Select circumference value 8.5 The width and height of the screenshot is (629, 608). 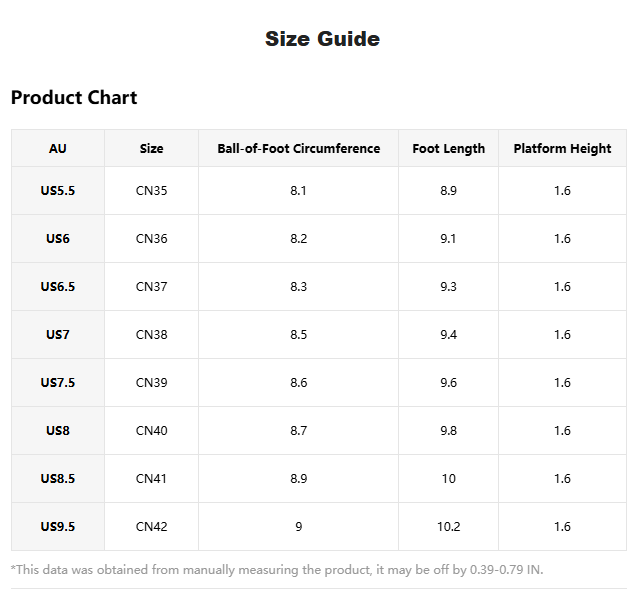(x=298, y=334)
